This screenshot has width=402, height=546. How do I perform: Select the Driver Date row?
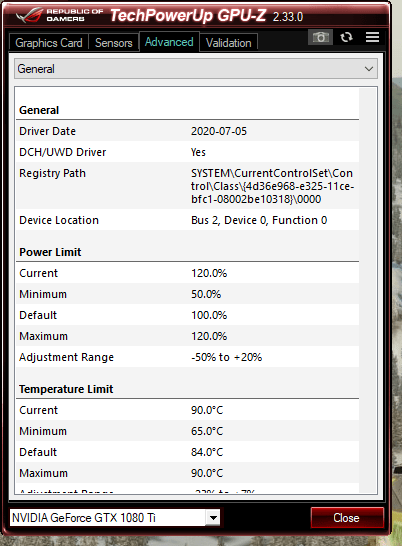pyautogui.click(x=187, y=131)
